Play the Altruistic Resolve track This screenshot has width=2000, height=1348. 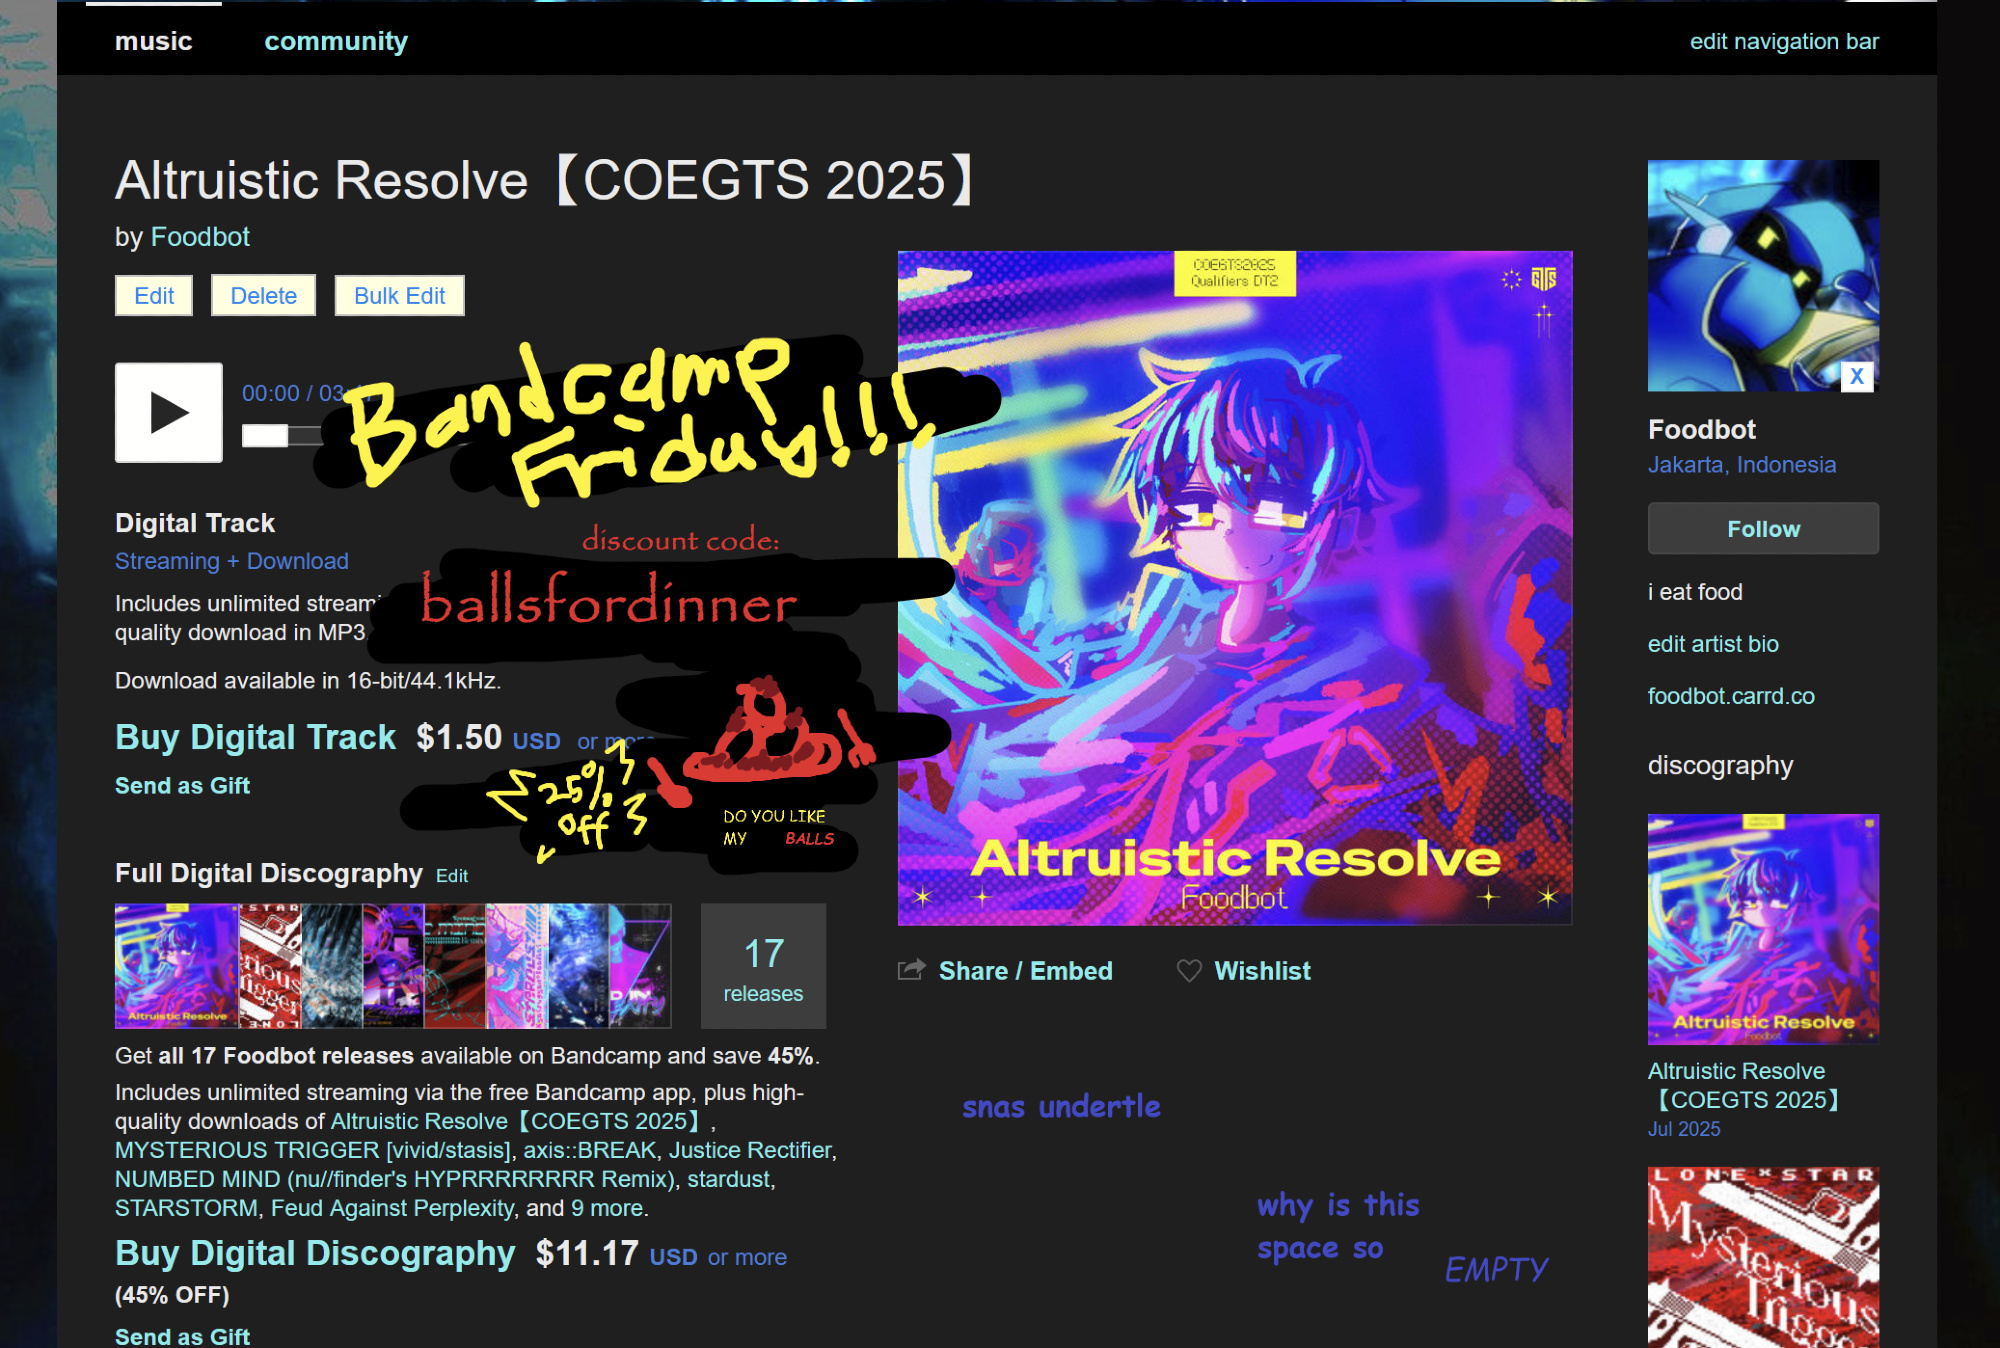[168, 412]
